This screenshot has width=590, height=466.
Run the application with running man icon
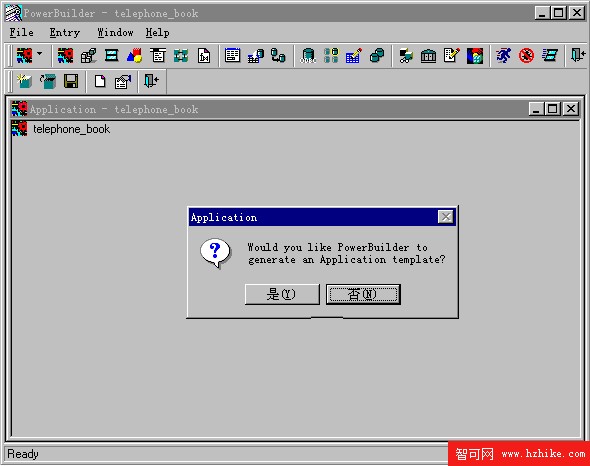click(x=503, y=56)
